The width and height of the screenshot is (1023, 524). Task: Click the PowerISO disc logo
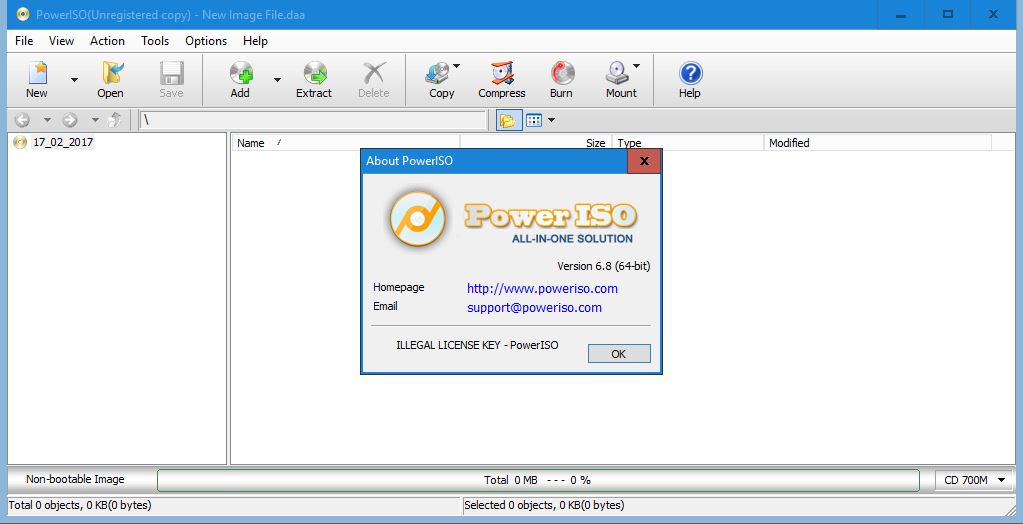pyautogui.click(x=418, y=218)
